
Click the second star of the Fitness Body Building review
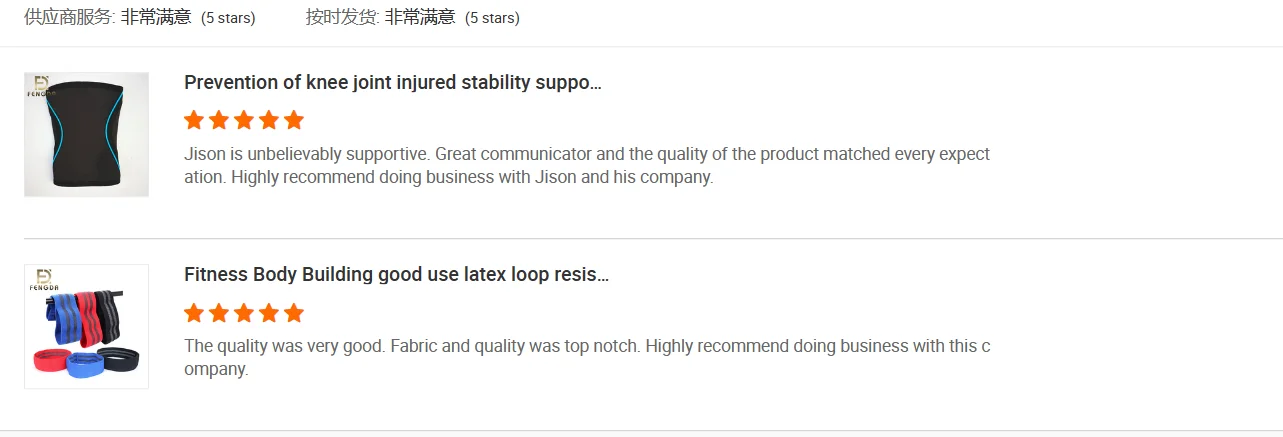(x=219, y=313)
